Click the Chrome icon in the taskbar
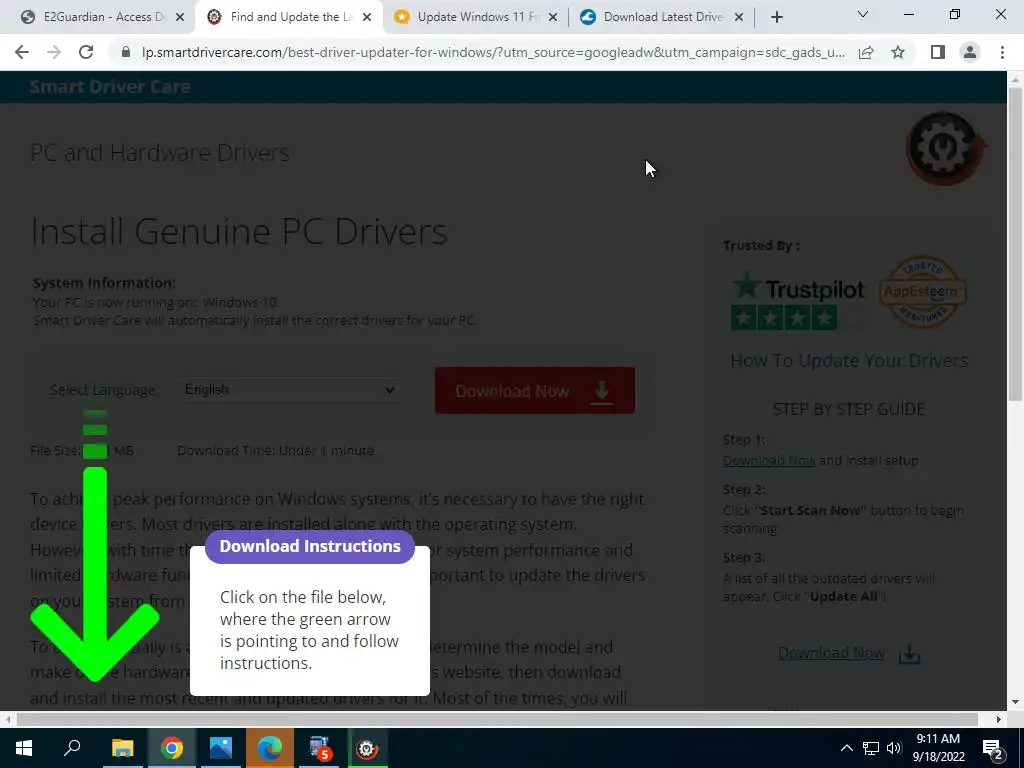 [172, 748]
